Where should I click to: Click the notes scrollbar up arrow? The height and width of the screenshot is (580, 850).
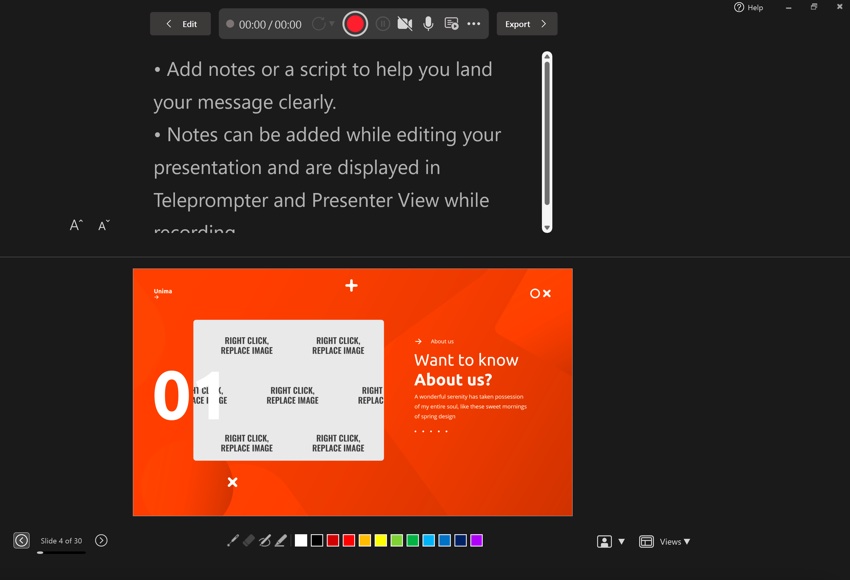coord(547,56)
